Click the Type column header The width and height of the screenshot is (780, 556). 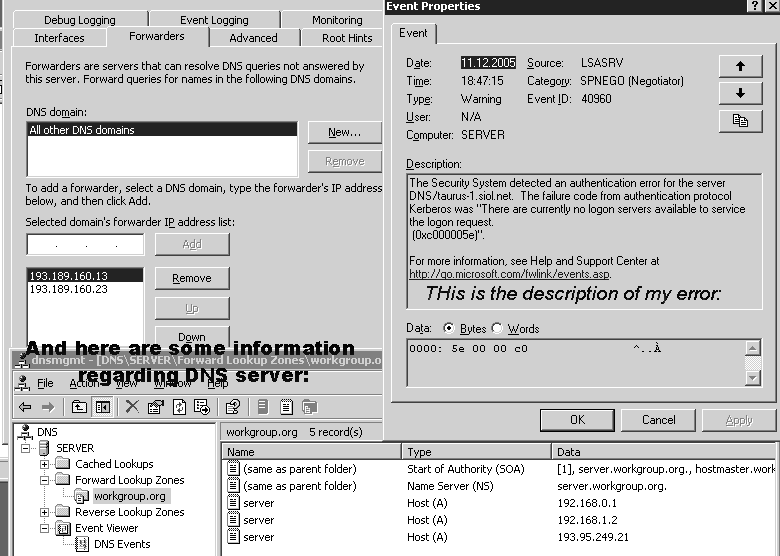point(477,452)
